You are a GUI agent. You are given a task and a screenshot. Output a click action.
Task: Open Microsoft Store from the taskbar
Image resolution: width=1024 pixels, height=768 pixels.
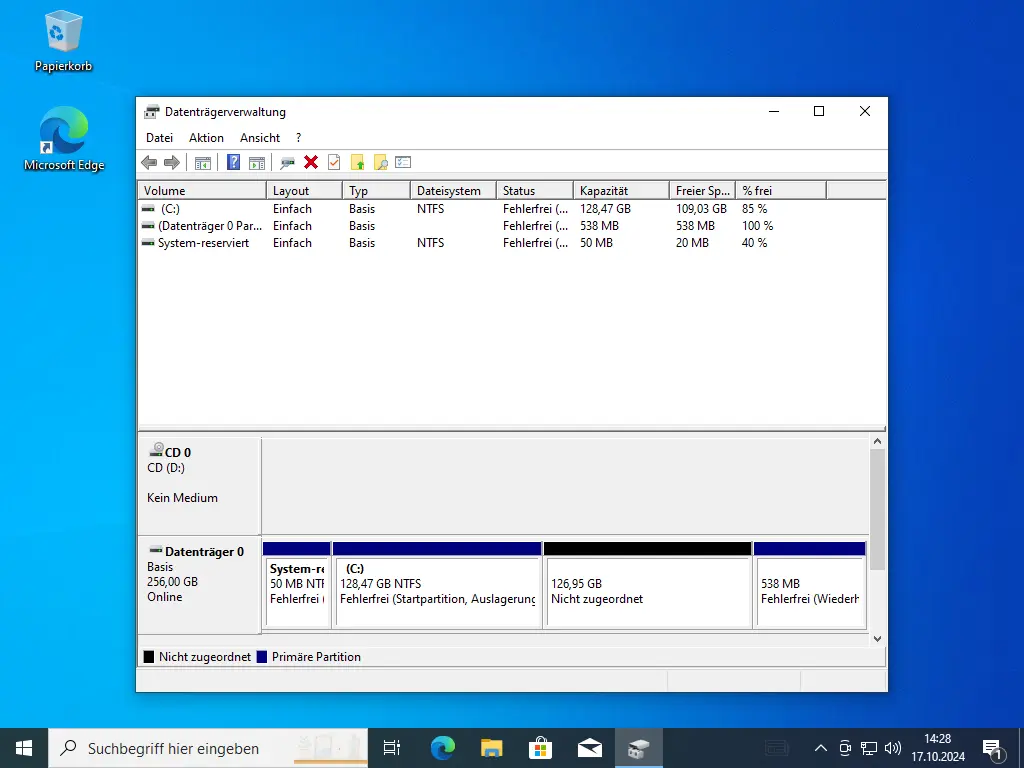[540, 747]
